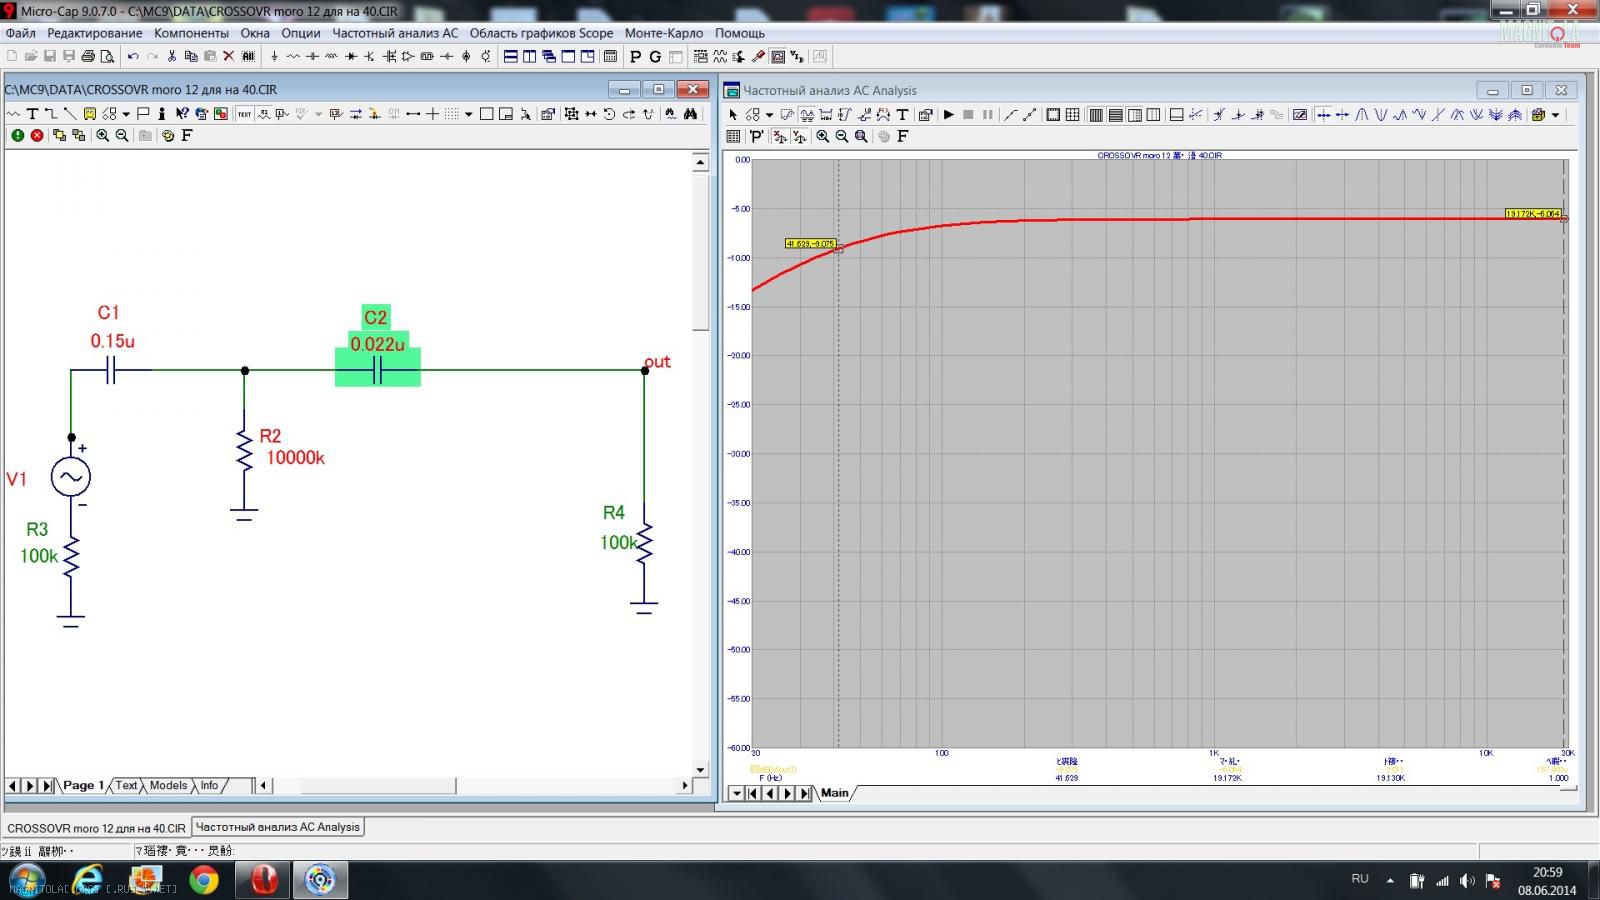This screenshot has width=1600, height=900.
Task: Click the Stop button in the AC Analysis toolbar
Action: 968,115
